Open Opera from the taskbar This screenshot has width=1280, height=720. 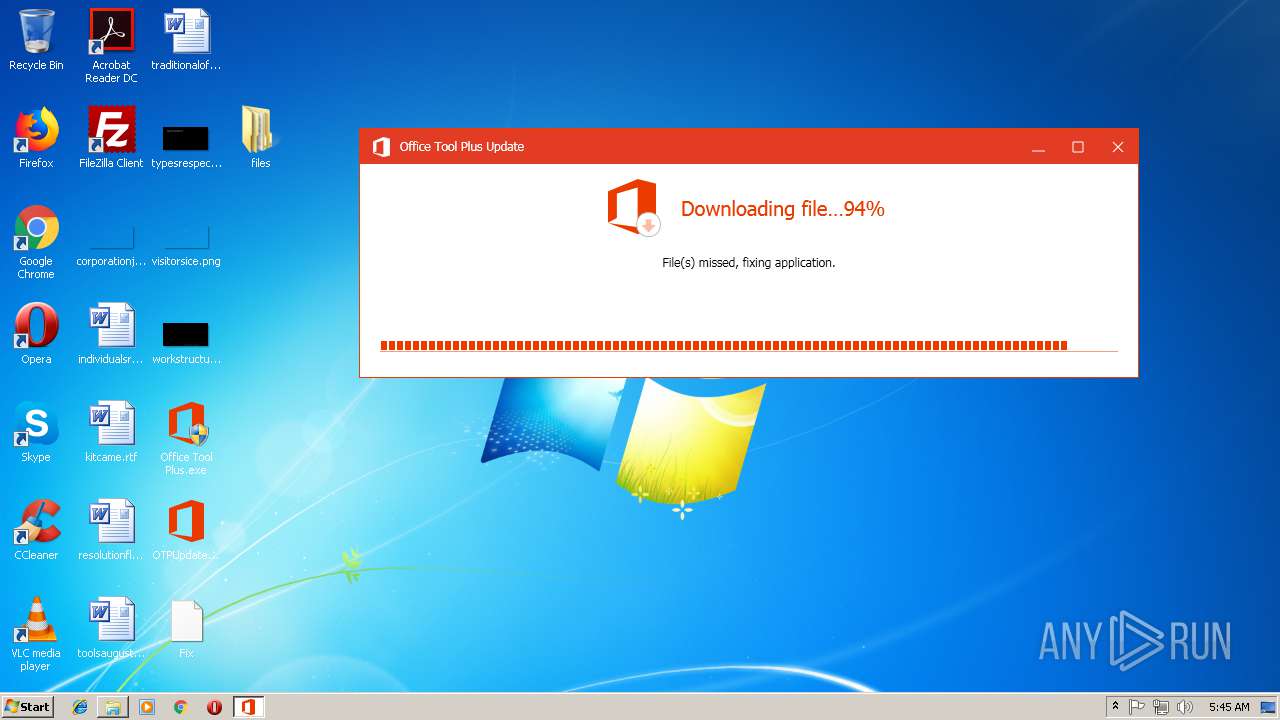pos(214,707)
